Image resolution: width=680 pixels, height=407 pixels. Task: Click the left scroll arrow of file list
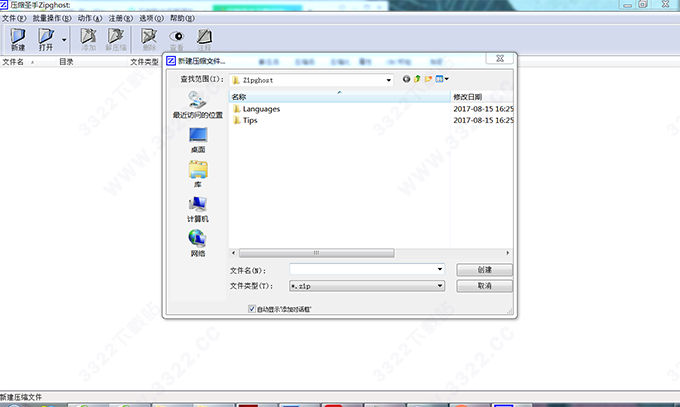tap(233, 253)
